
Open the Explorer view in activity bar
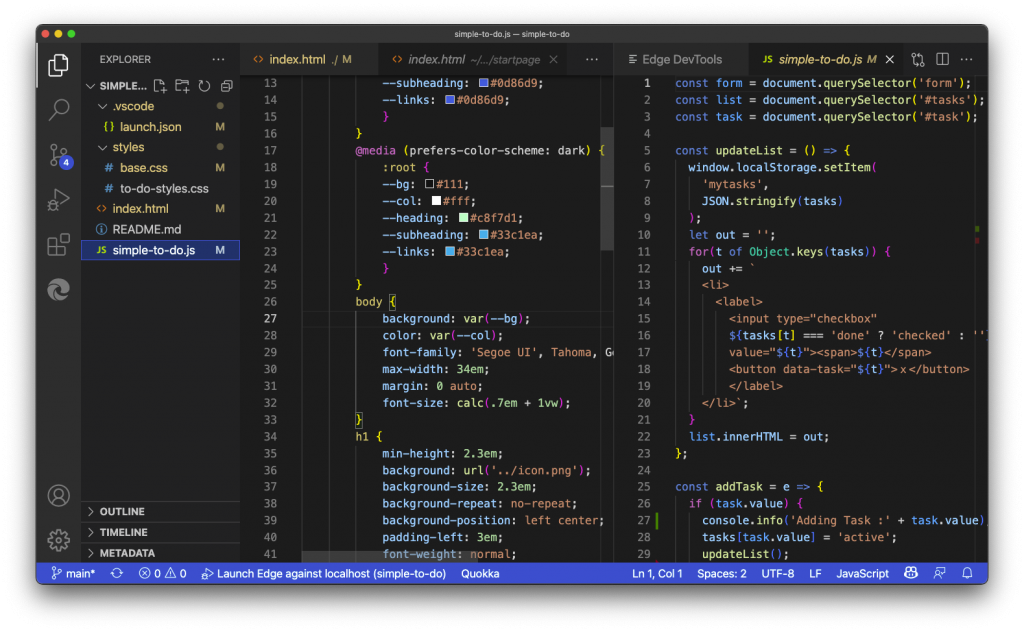pyautogui.click(x=58, y=65)
